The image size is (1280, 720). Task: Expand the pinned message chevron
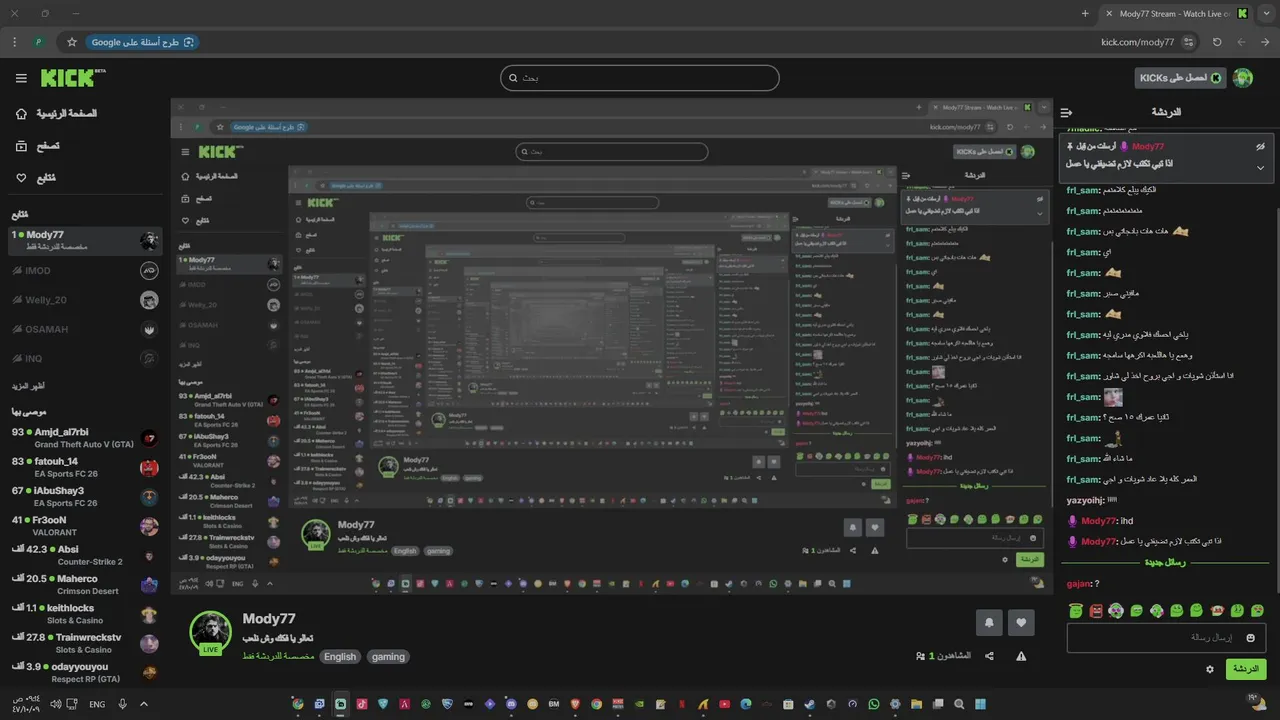tap(1260, 168)
